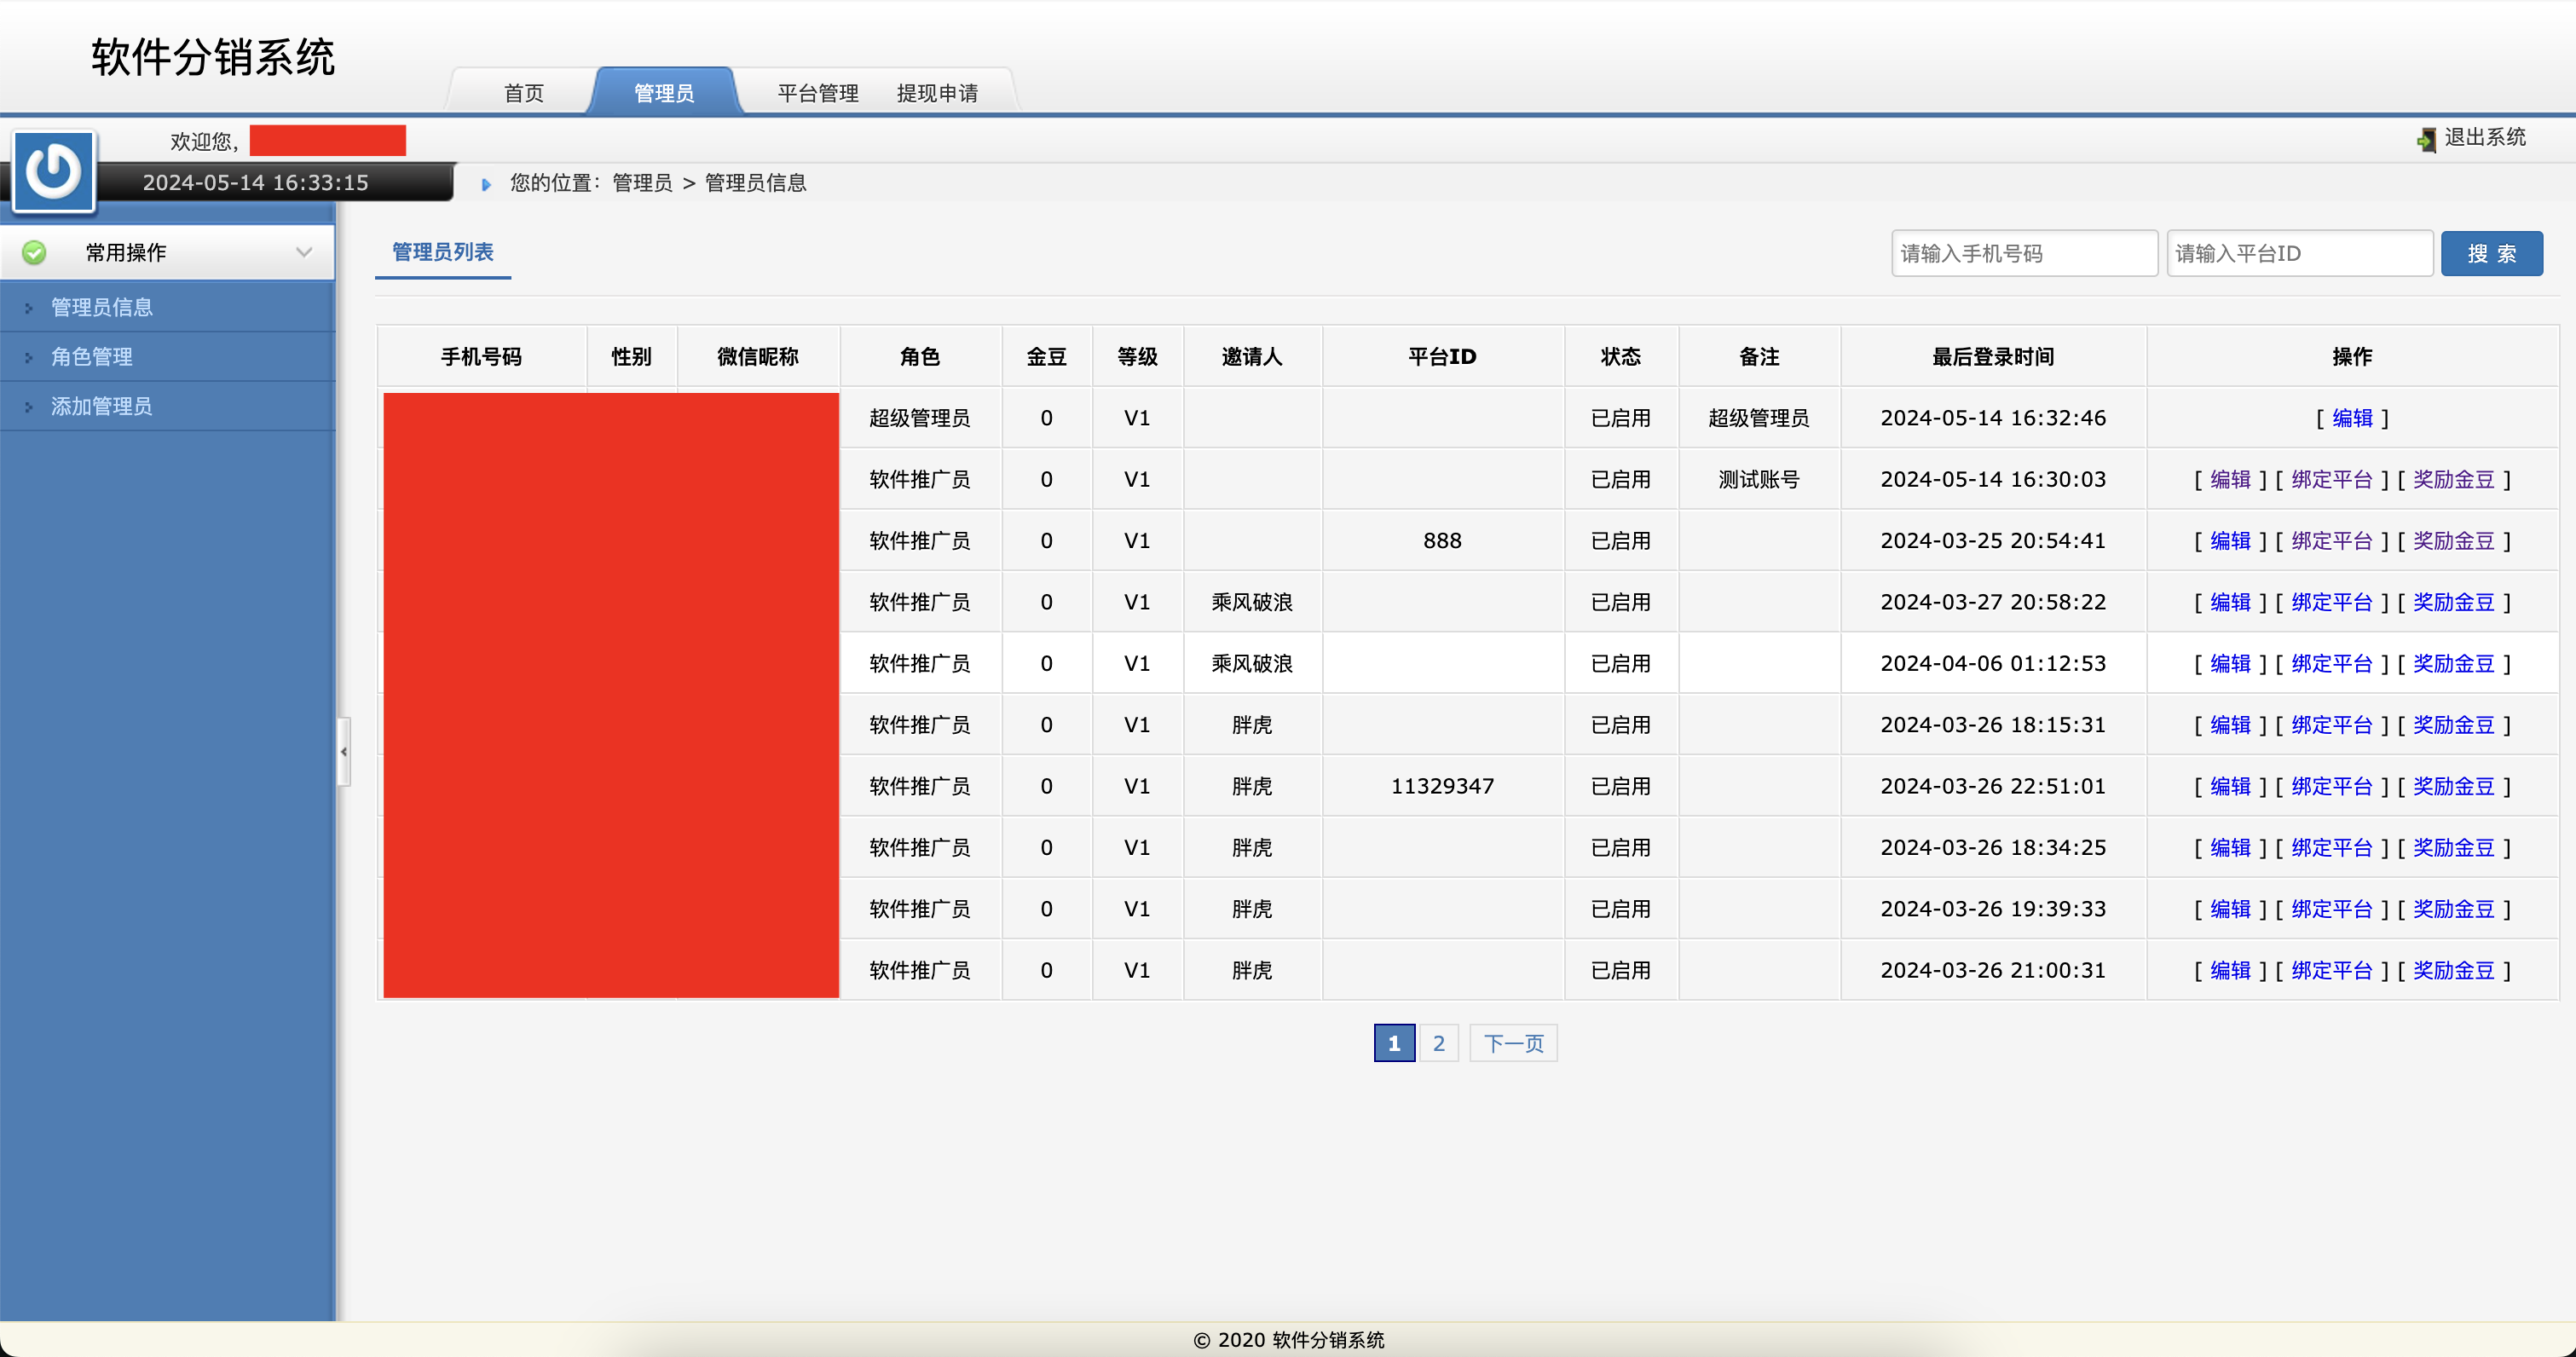This screenshot has width=2576, height=1357.
Task: Click 奖励金豆 in the 19:39:33 login row
Action: tap(2454, 909)
